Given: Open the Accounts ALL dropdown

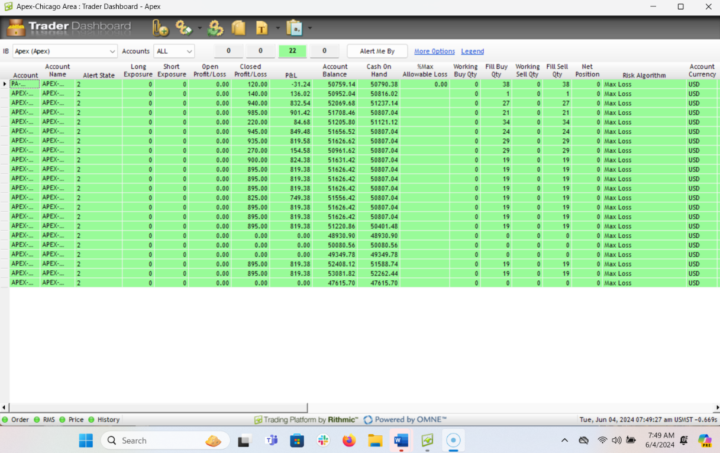Looking at the screenshot, I should tap(174, 51).
